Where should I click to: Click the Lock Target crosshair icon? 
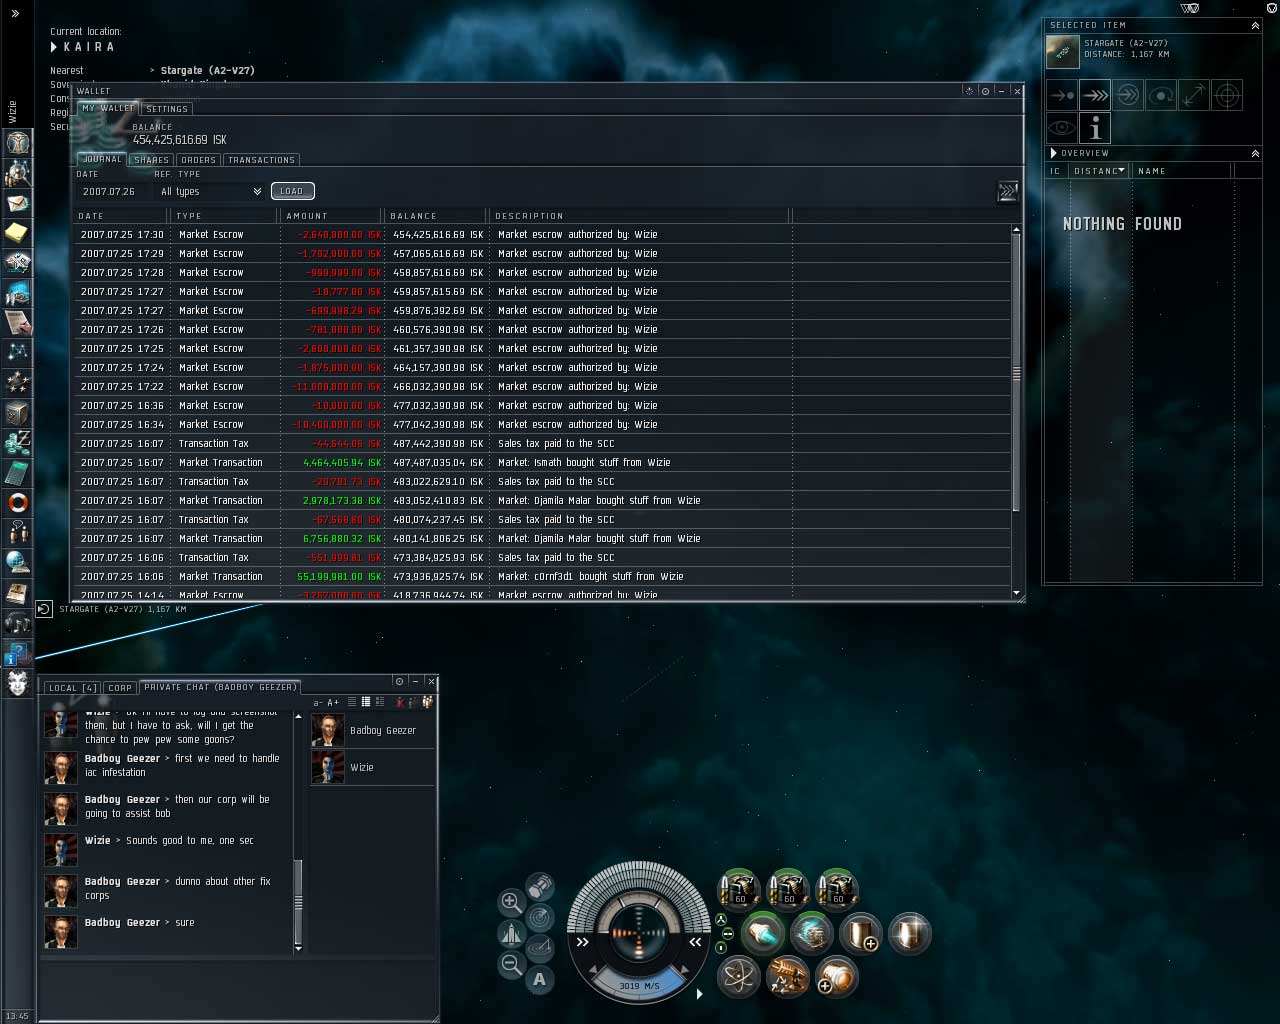coord(1227,95)
